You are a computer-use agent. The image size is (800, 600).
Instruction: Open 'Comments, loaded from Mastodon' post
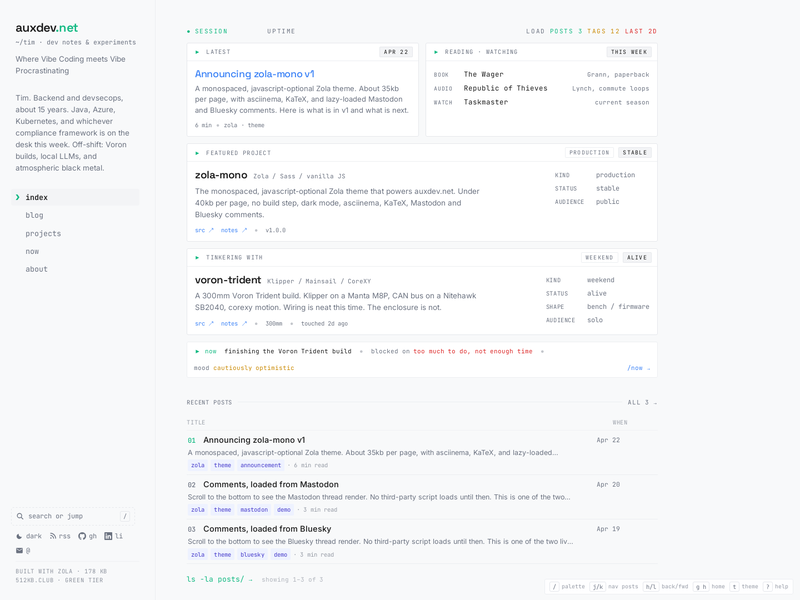pyautogui.click(x=271, y=485)
